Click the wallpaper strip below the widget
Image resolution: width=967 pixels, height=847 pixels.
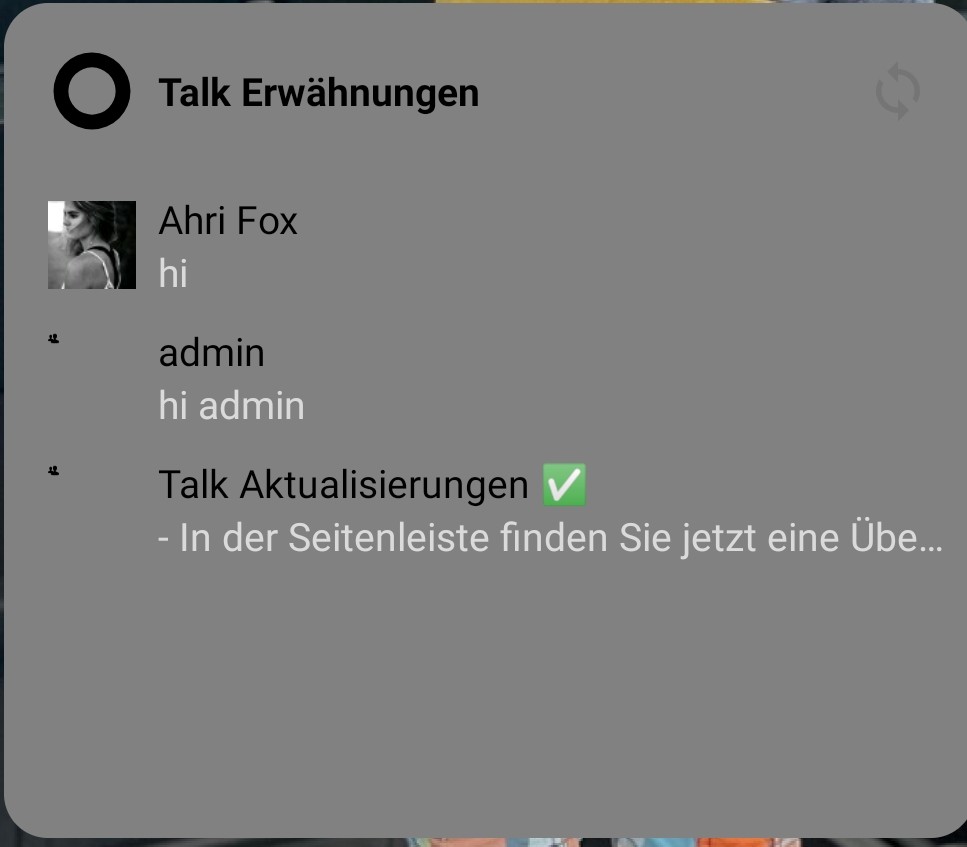click(604, 842)
